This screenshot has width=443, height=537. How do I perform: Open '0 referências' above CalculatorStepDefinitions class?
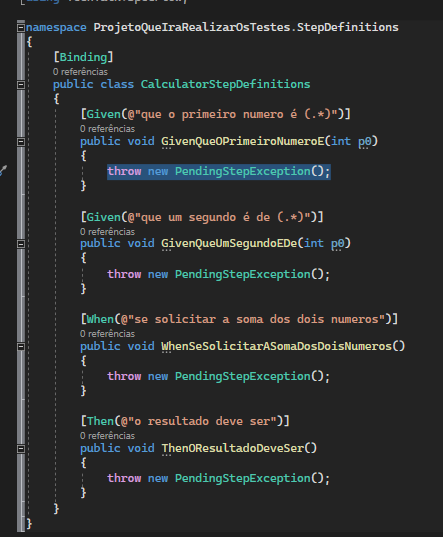[80, 72]
